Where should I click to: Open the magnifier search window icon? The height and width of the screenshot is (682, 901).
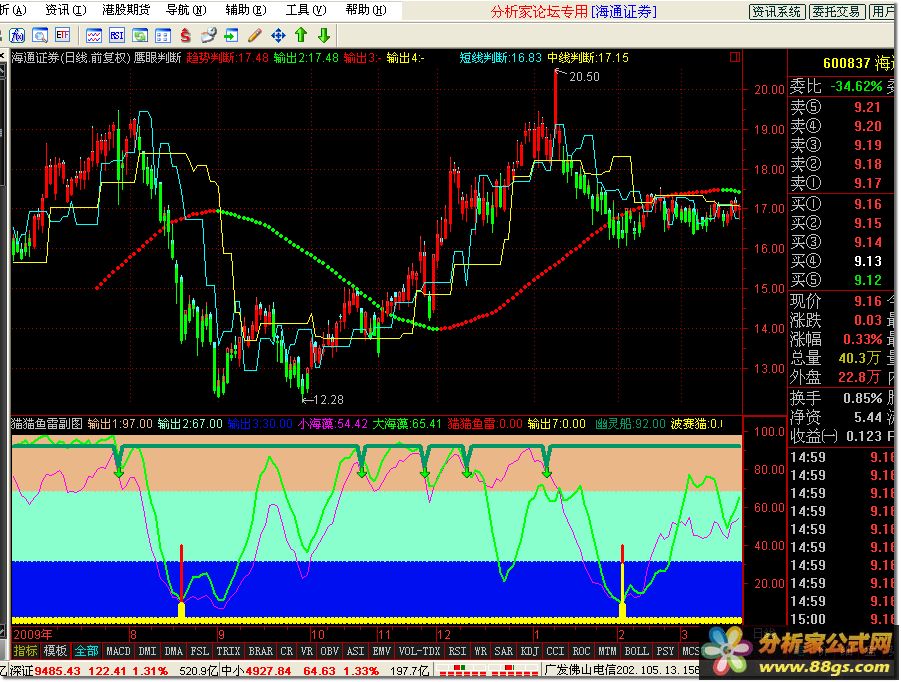pyautogui.click(x=40, y=36)
